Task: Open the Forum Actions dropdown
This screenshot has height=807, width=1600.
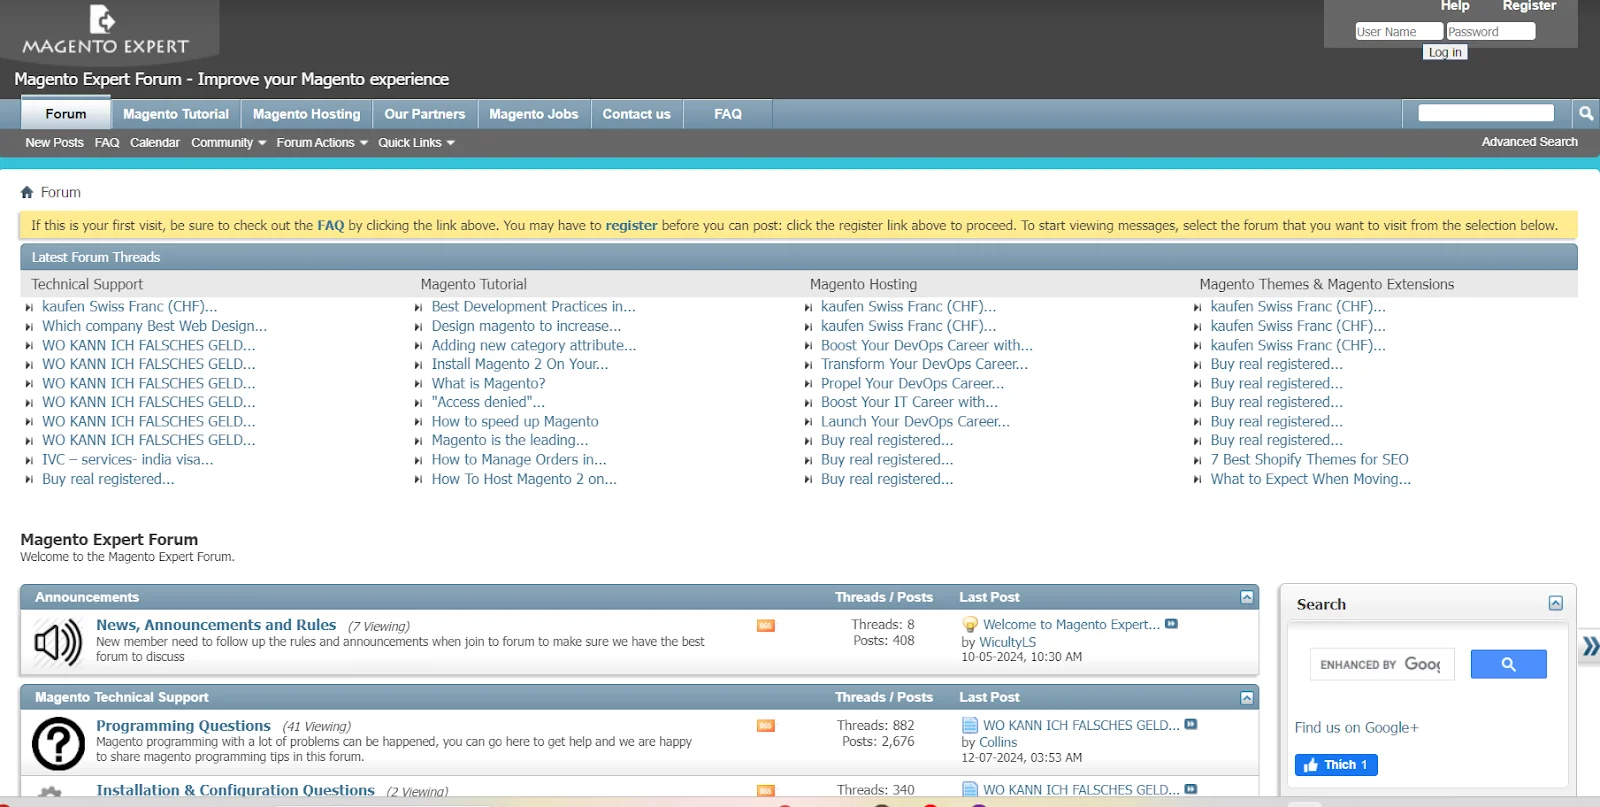Action: click(322, 143)
